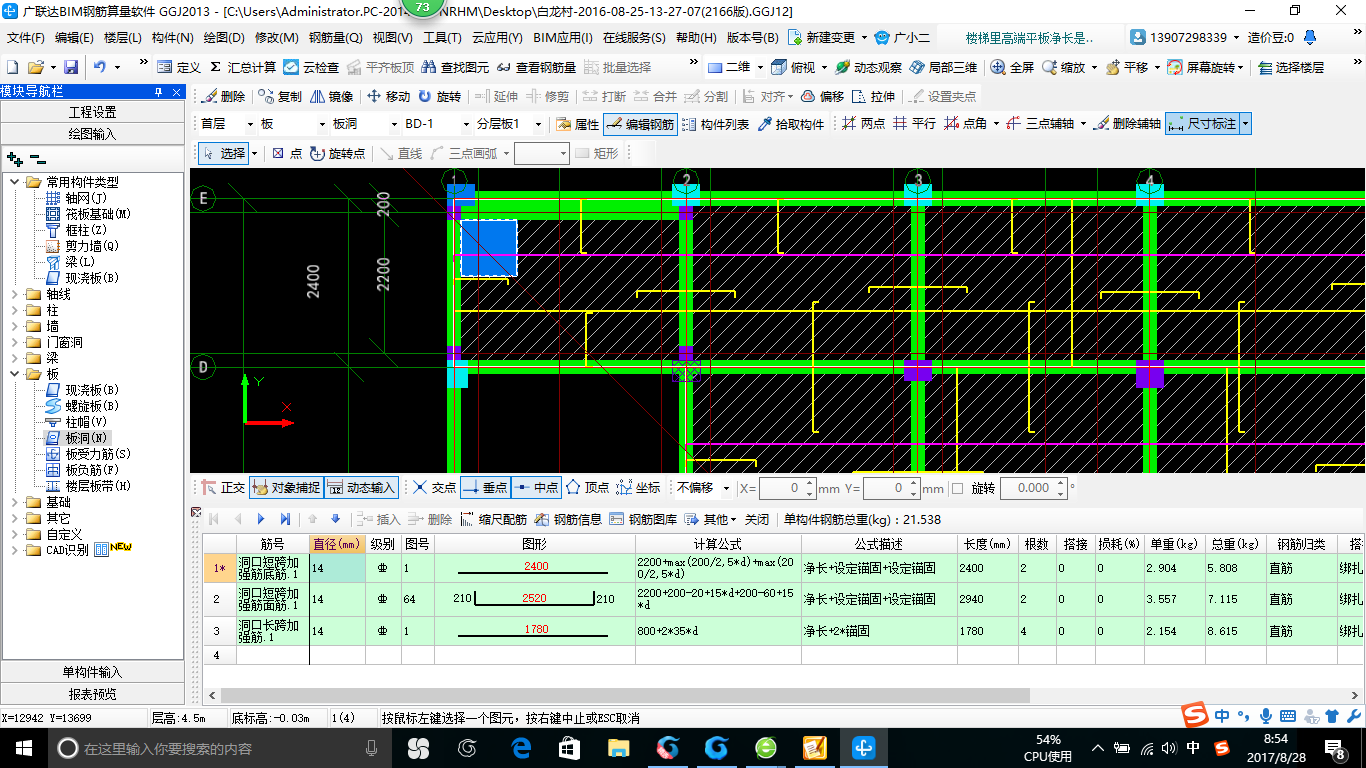Switch to 局部三维 partial 3D view

(943, 67)
